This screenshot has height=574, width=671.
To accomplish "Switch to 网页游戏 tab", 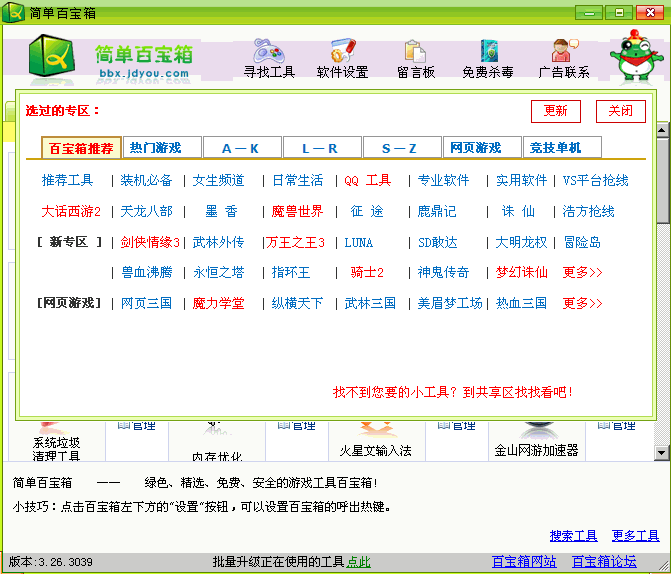I will 482,148.
